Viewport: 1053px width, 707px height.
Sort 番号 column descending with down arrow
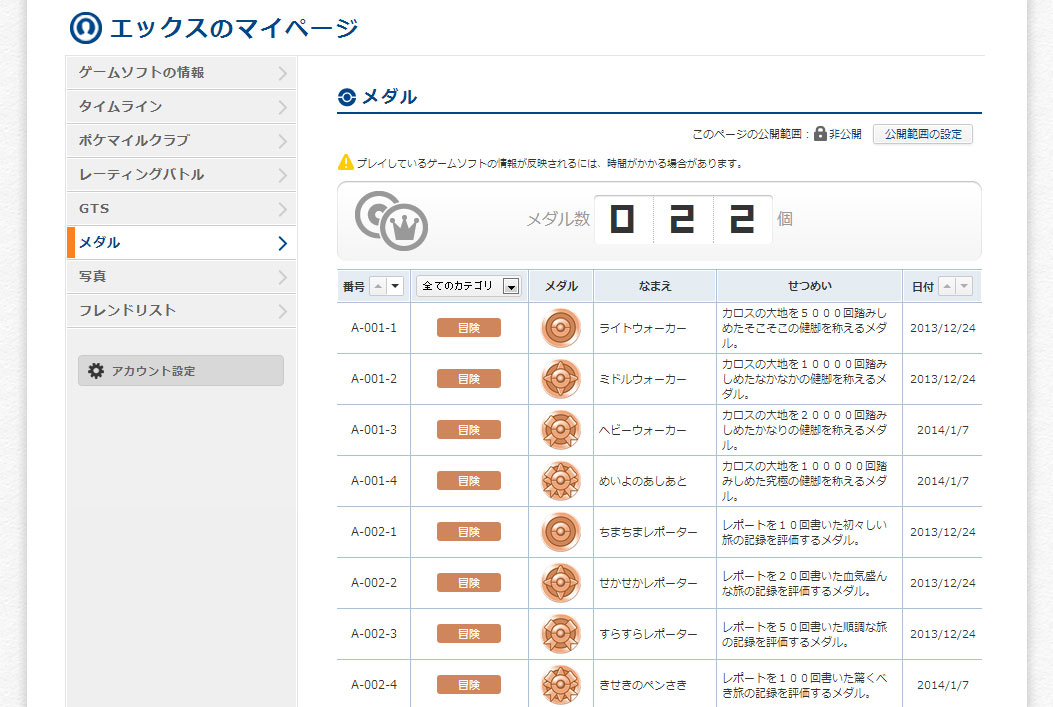click(395, 286)
